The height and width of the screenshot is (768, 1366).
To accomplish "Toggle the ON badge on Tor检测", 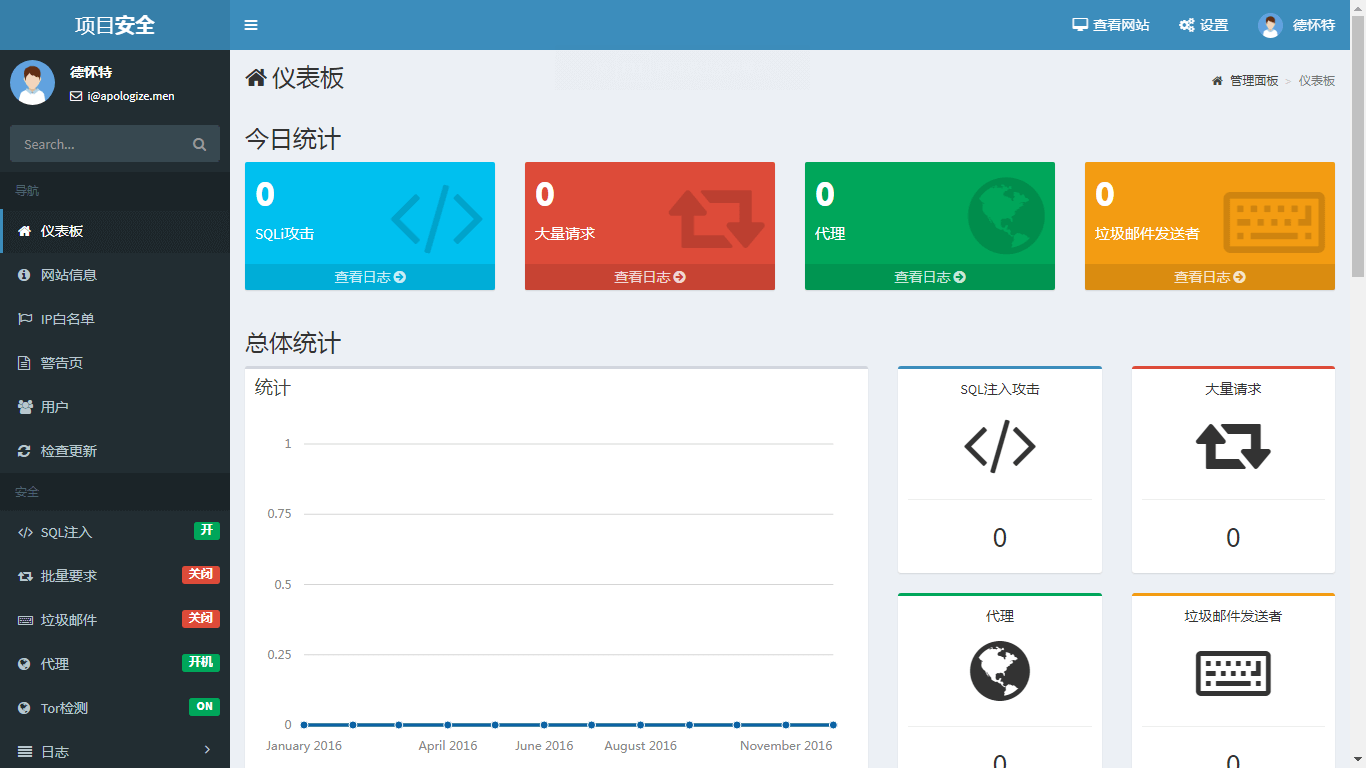I will 205,707.
